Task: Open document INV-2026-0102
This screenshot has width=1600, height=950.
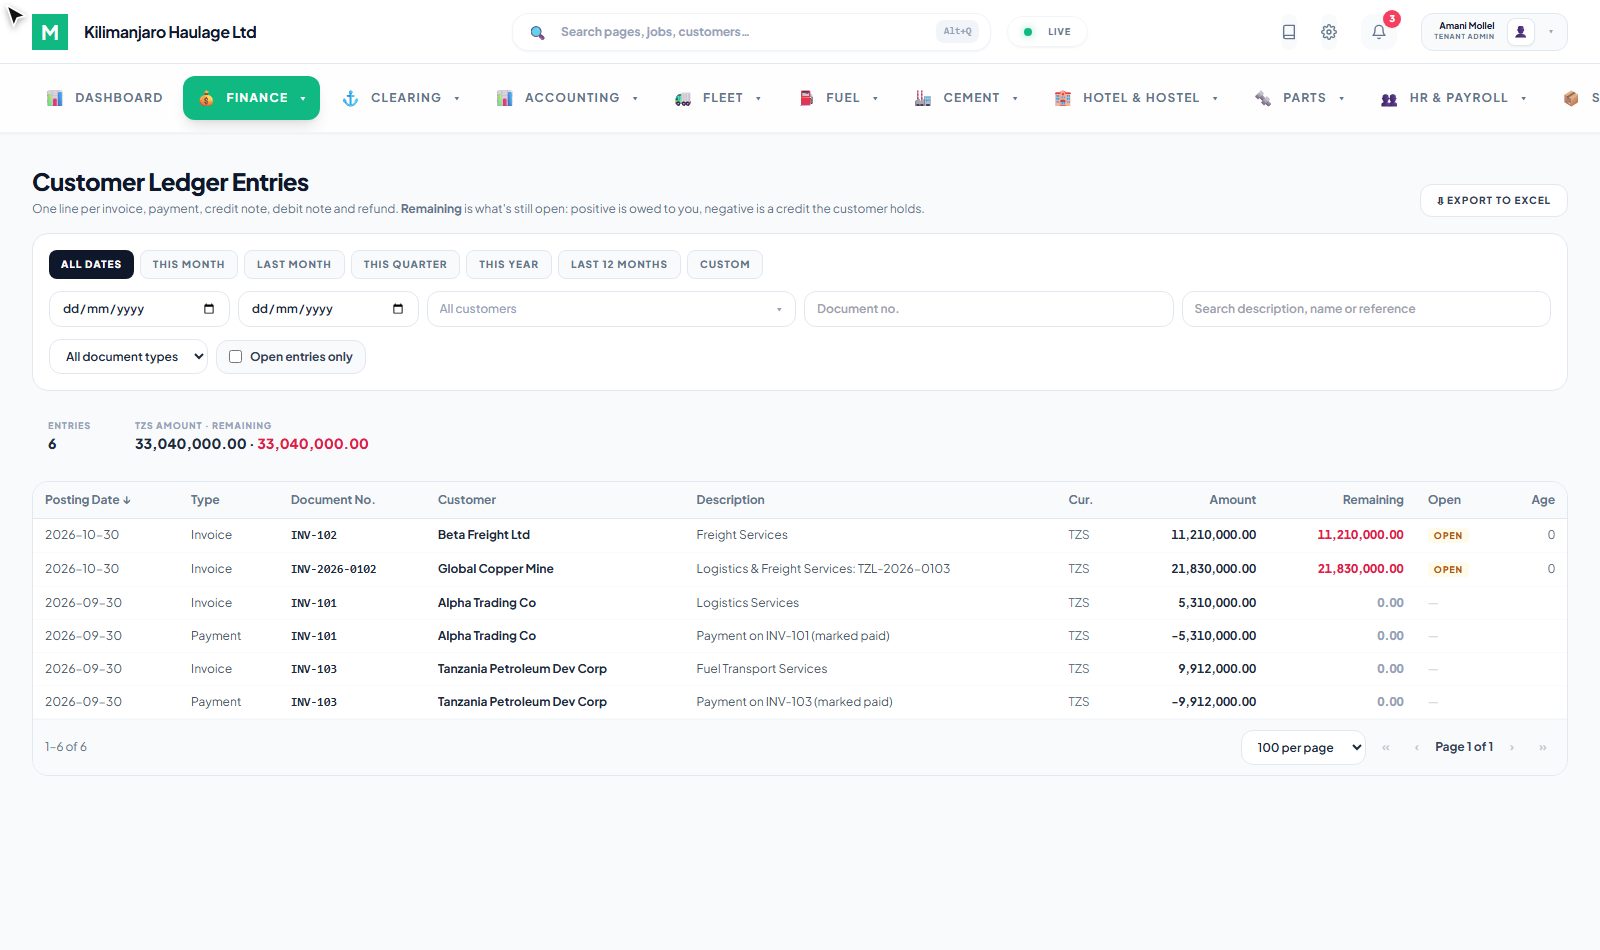Action: [334, 569]
